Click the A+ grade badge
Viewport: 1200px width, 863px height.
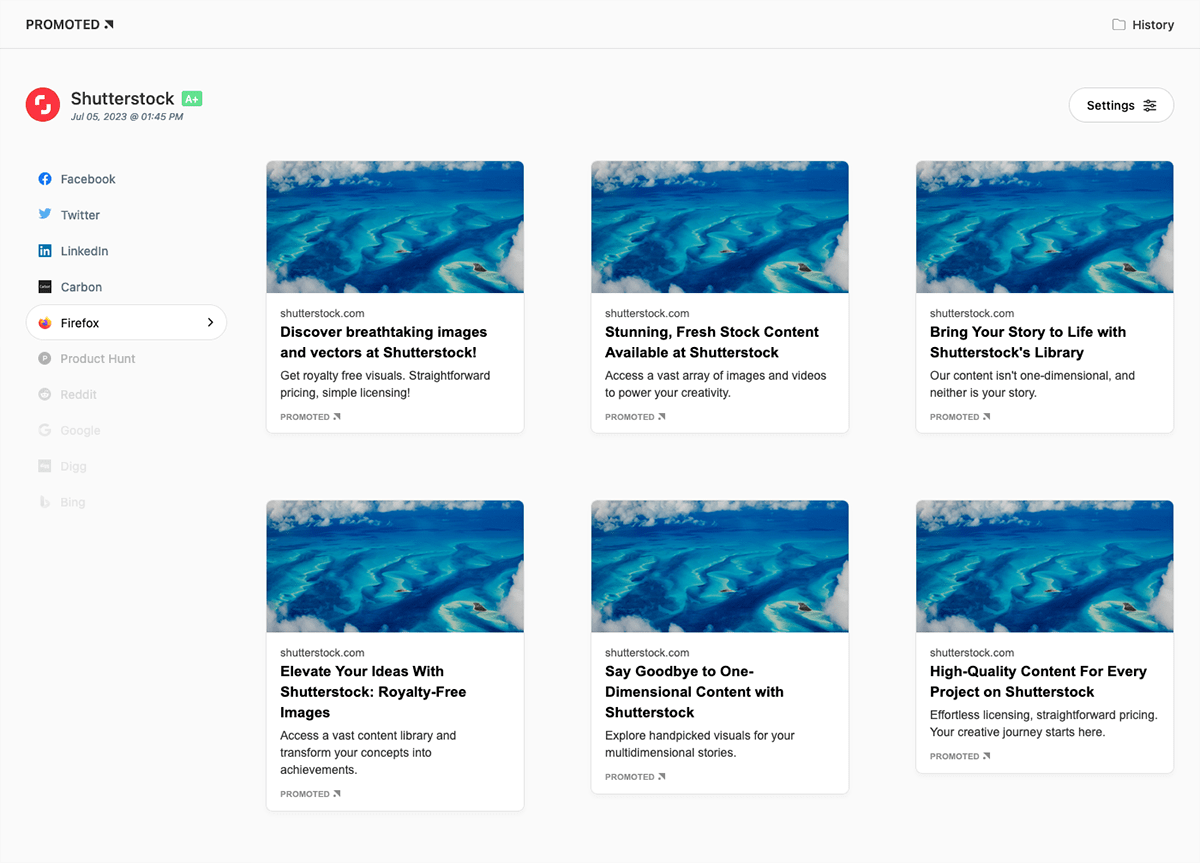coord(192,98)
